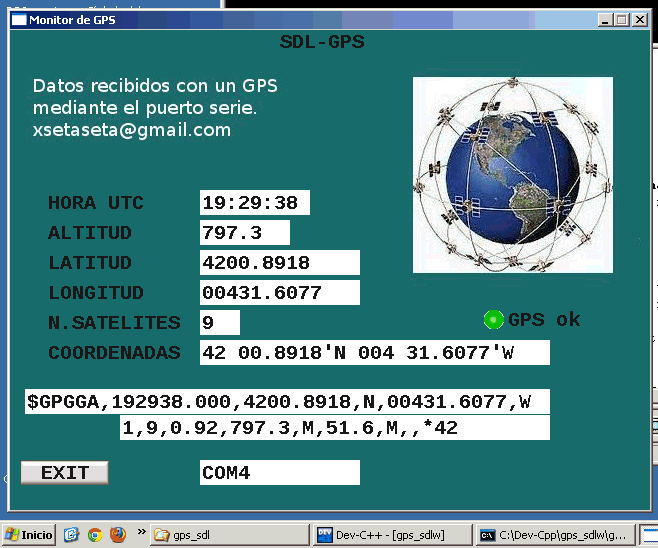658x548 pixels.
Task: Open the Inicio start menu
Action: click(x=30, y=535)
